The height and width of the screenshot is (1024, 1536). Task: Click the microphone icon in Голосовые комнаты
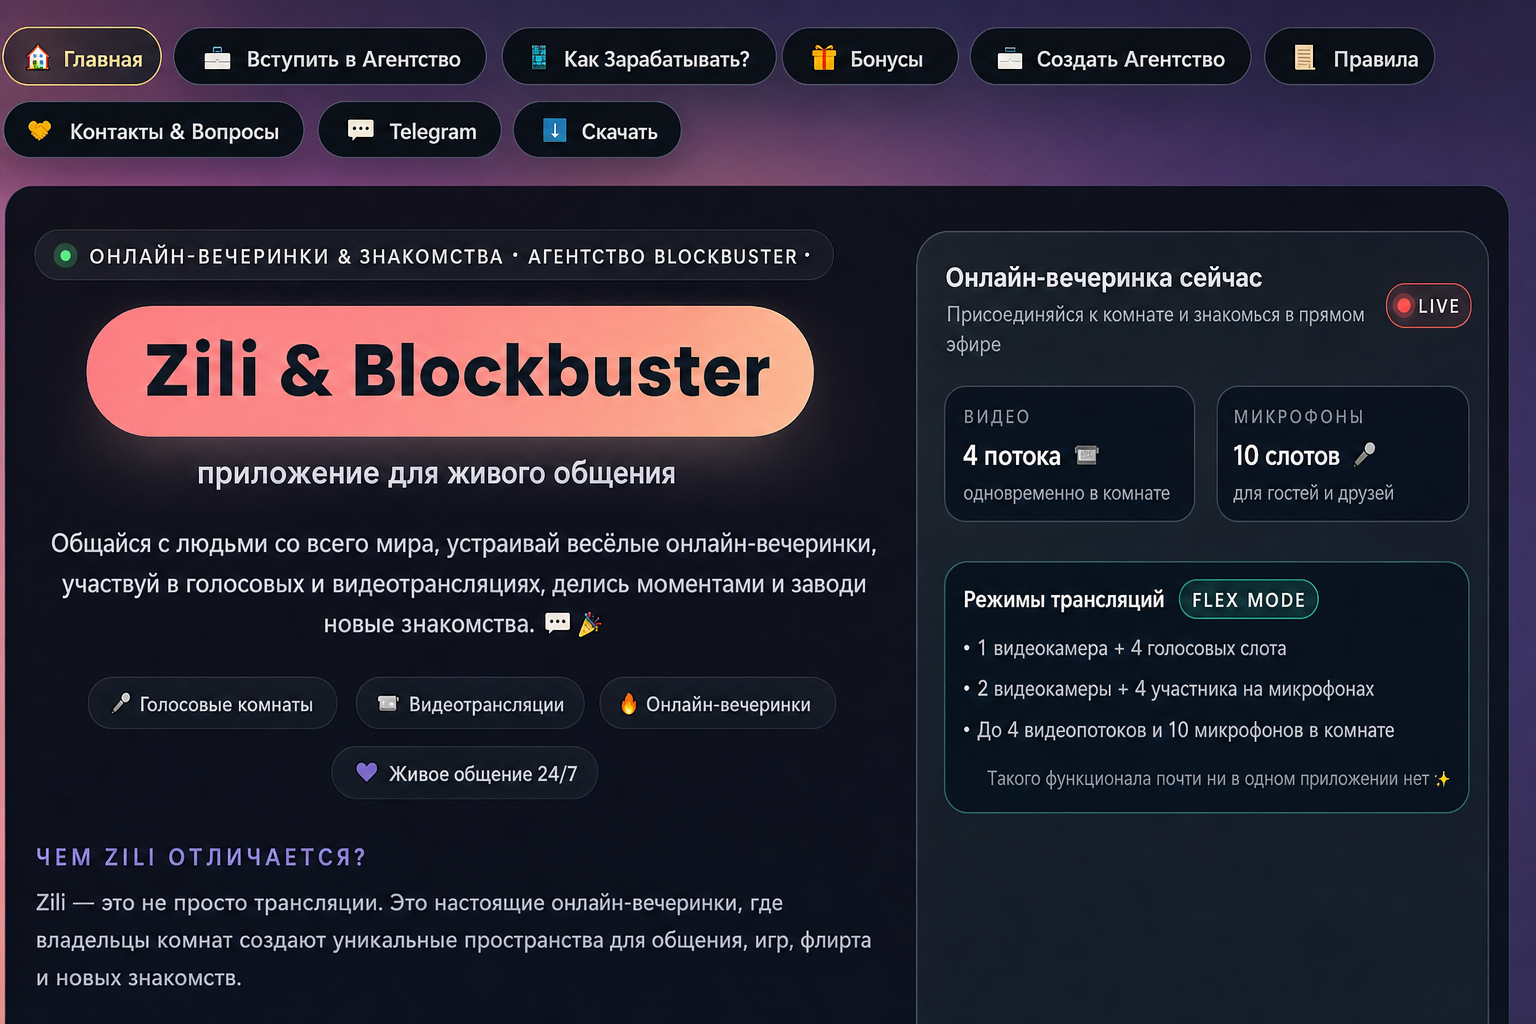[121, 704]
